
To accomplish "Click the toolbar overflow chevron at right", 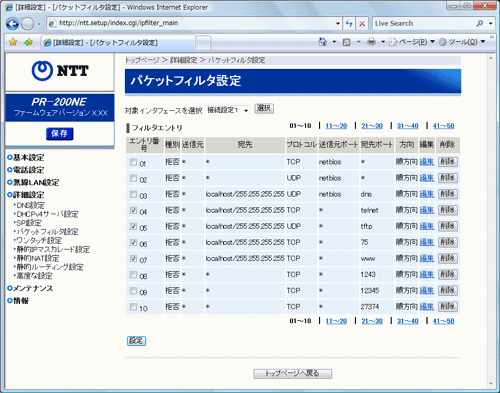I will point(492,37).
